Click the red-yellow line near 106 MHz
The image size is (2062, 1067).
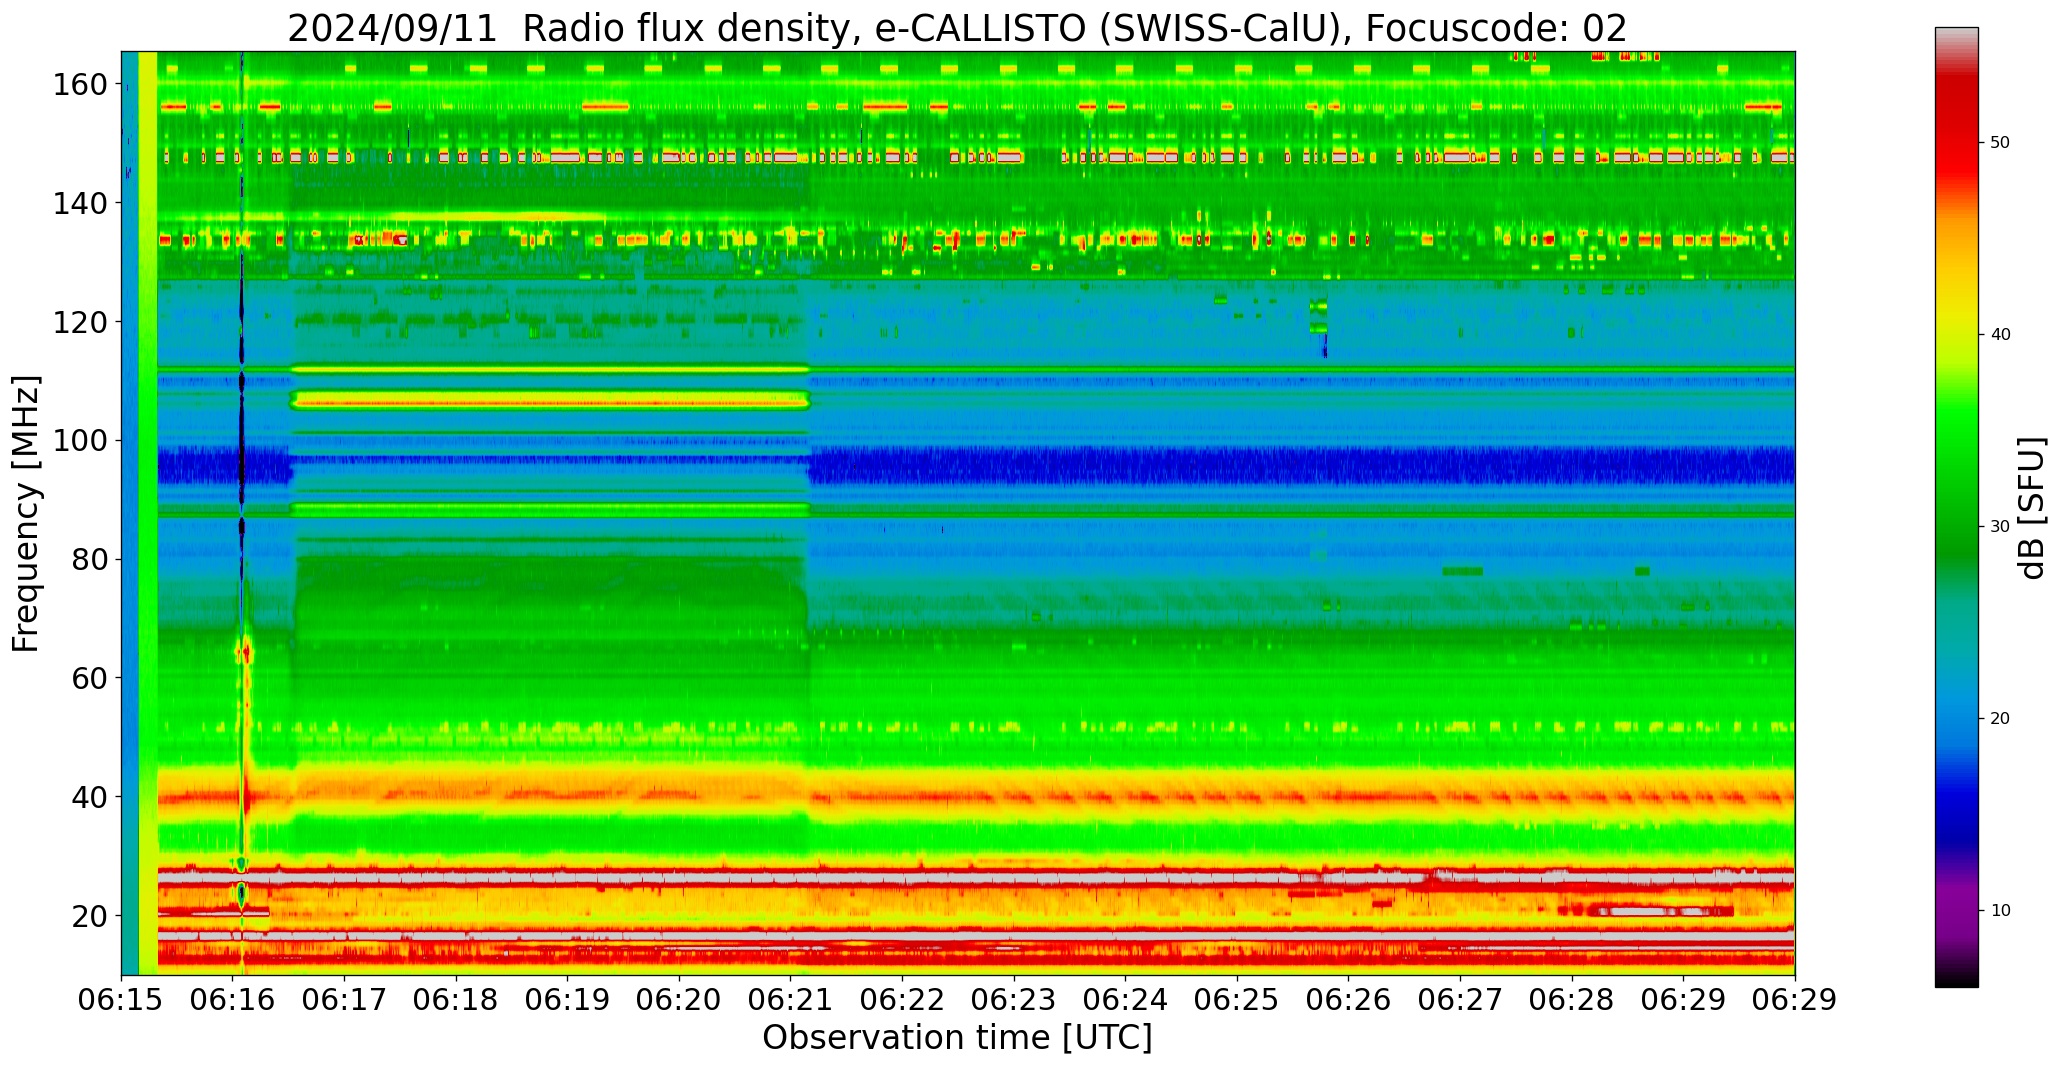(549, 403)
